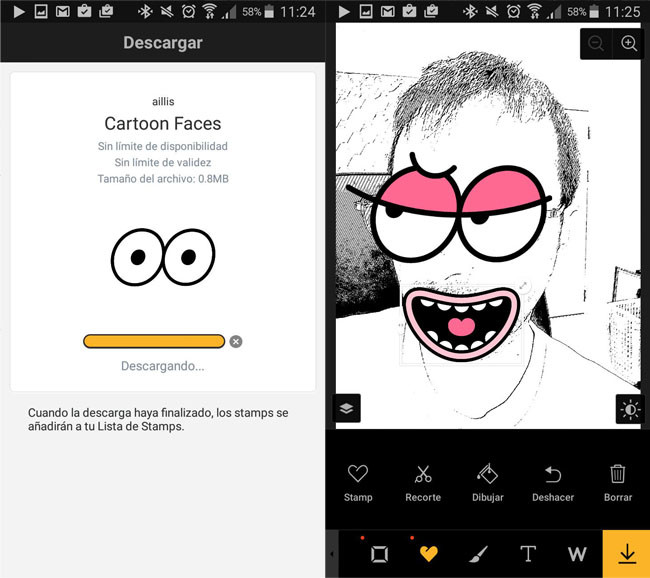Open the yellow heart stamps tab
Screen dimensions: 650x578
(x=429, y=554)
